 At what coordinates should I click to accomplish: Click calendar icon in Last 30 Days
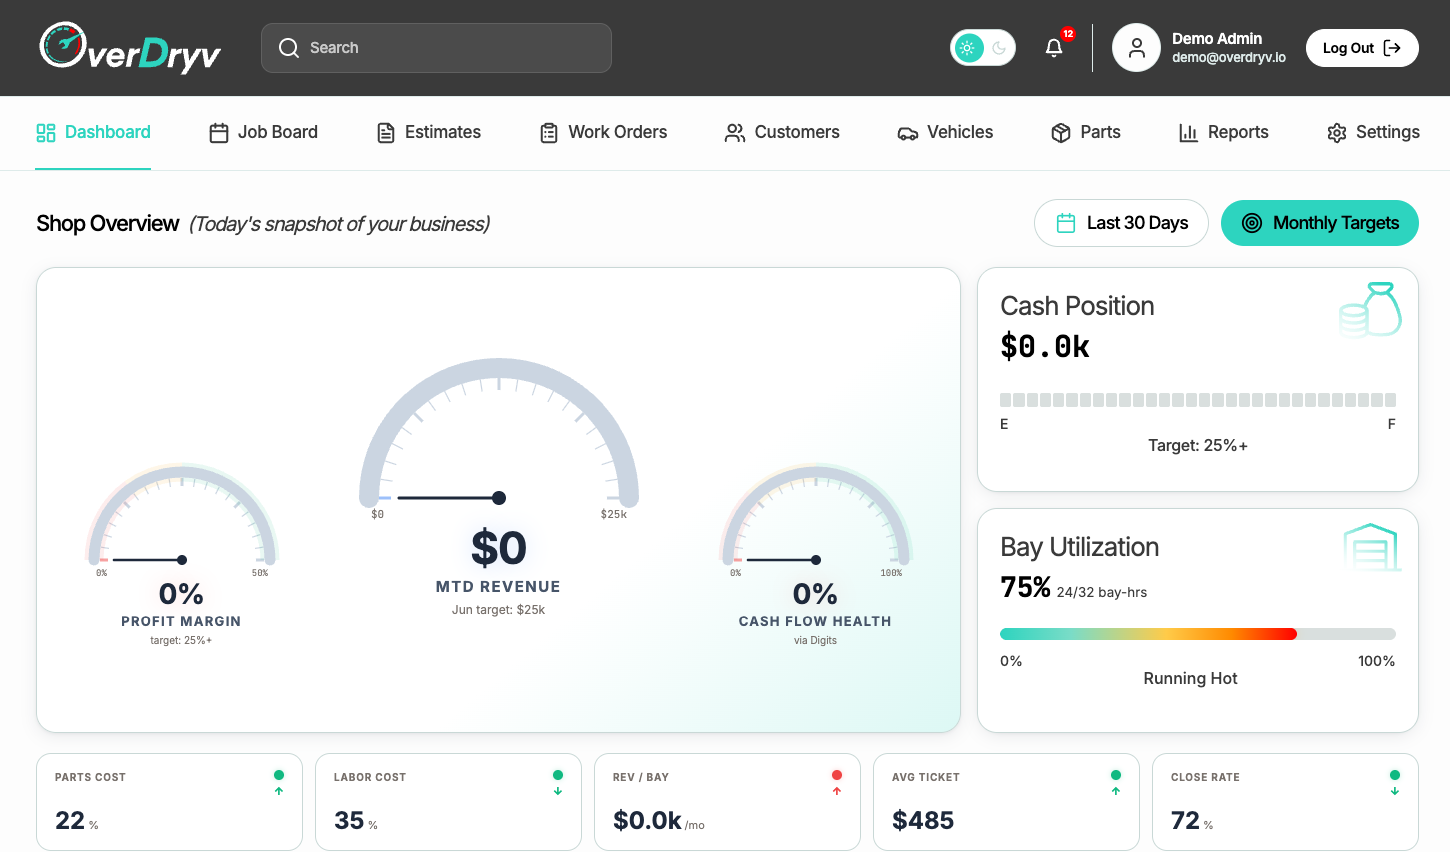(x=1066, y=223)
